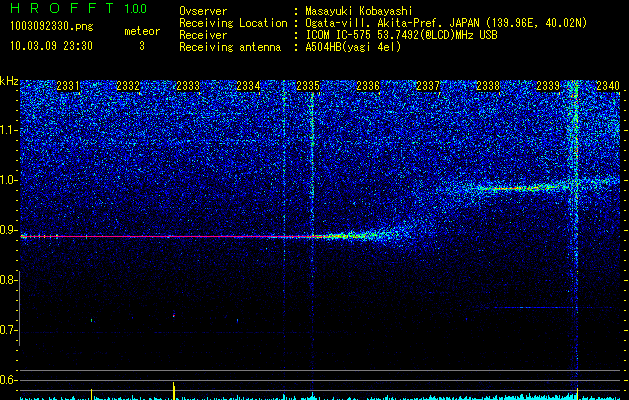Click the 2332 time marker
The height and width of the screenshot is (400, 629).
click(x=128, y=86)
